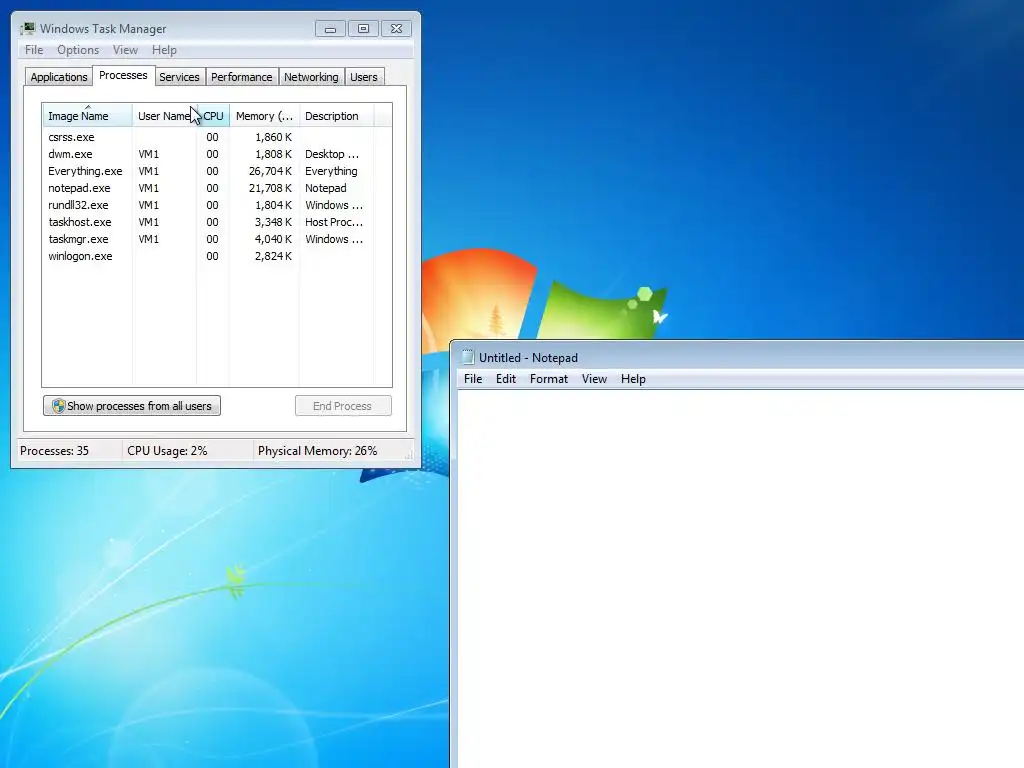
Task: Select the Processes tab
Action: pos(123,75)
